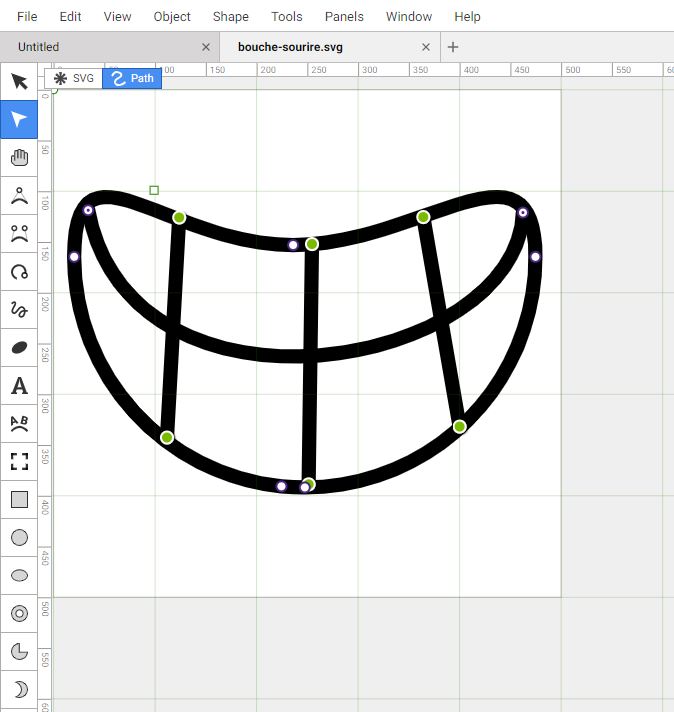Select the Ring (donut) shape tool
The image size is (674, 712).
click(x=19, y=613)
